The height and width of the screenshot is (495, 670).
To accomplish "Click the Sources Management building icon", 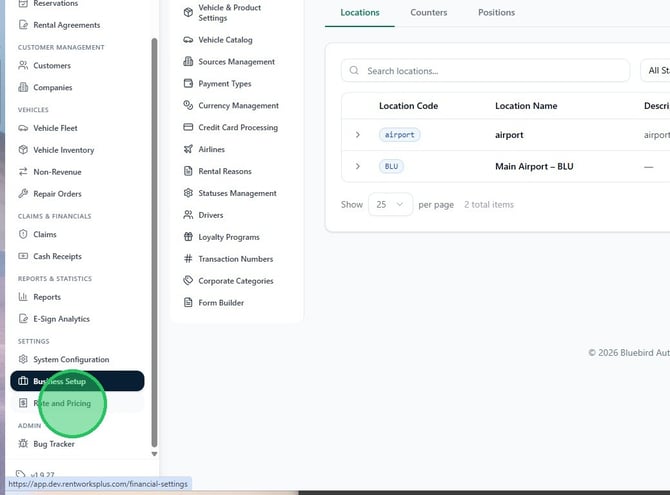I will [188, 62].
